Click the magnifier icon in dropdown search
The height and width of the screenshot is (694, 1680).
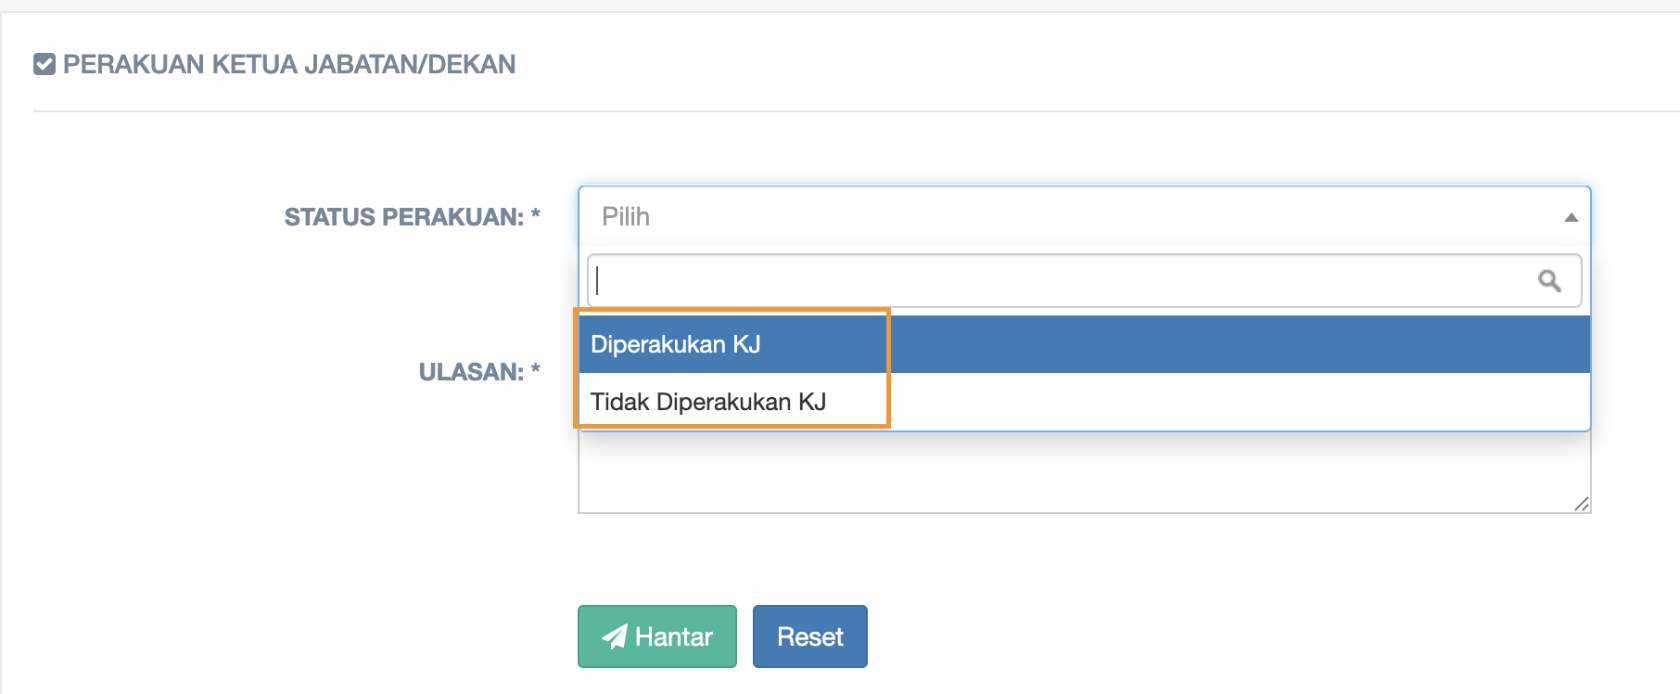click(x=1549, y=281)
